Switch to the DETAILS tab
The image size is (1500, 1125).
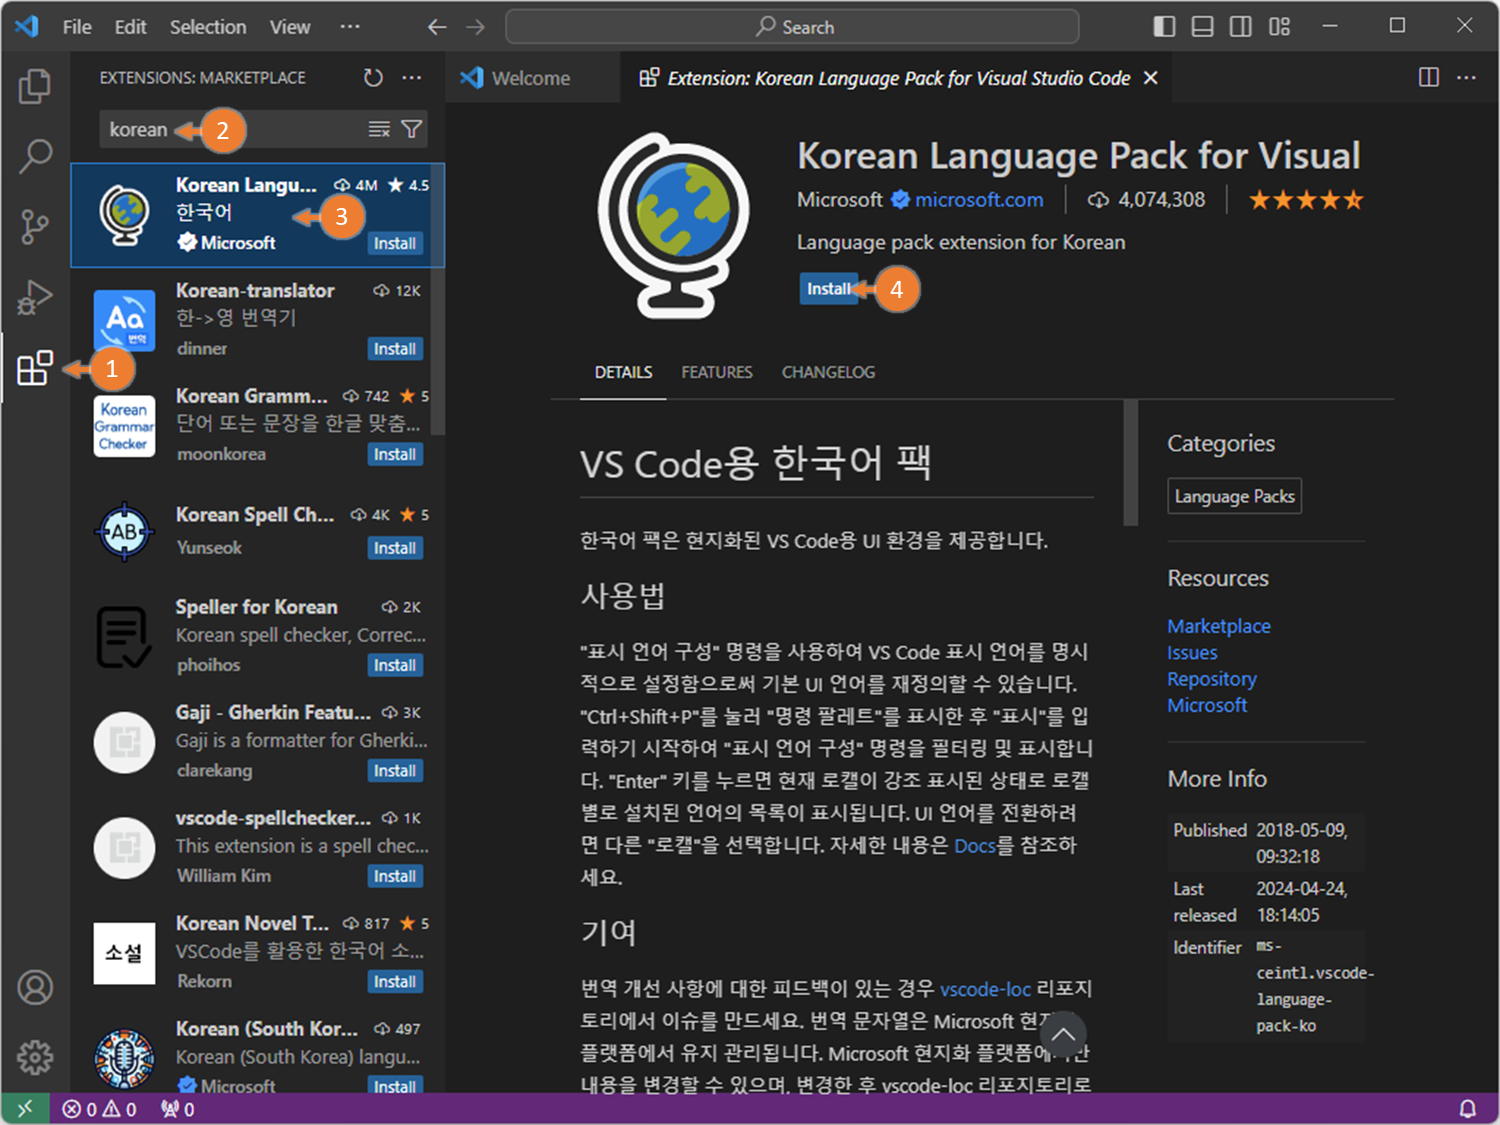(x=623, y=372)
